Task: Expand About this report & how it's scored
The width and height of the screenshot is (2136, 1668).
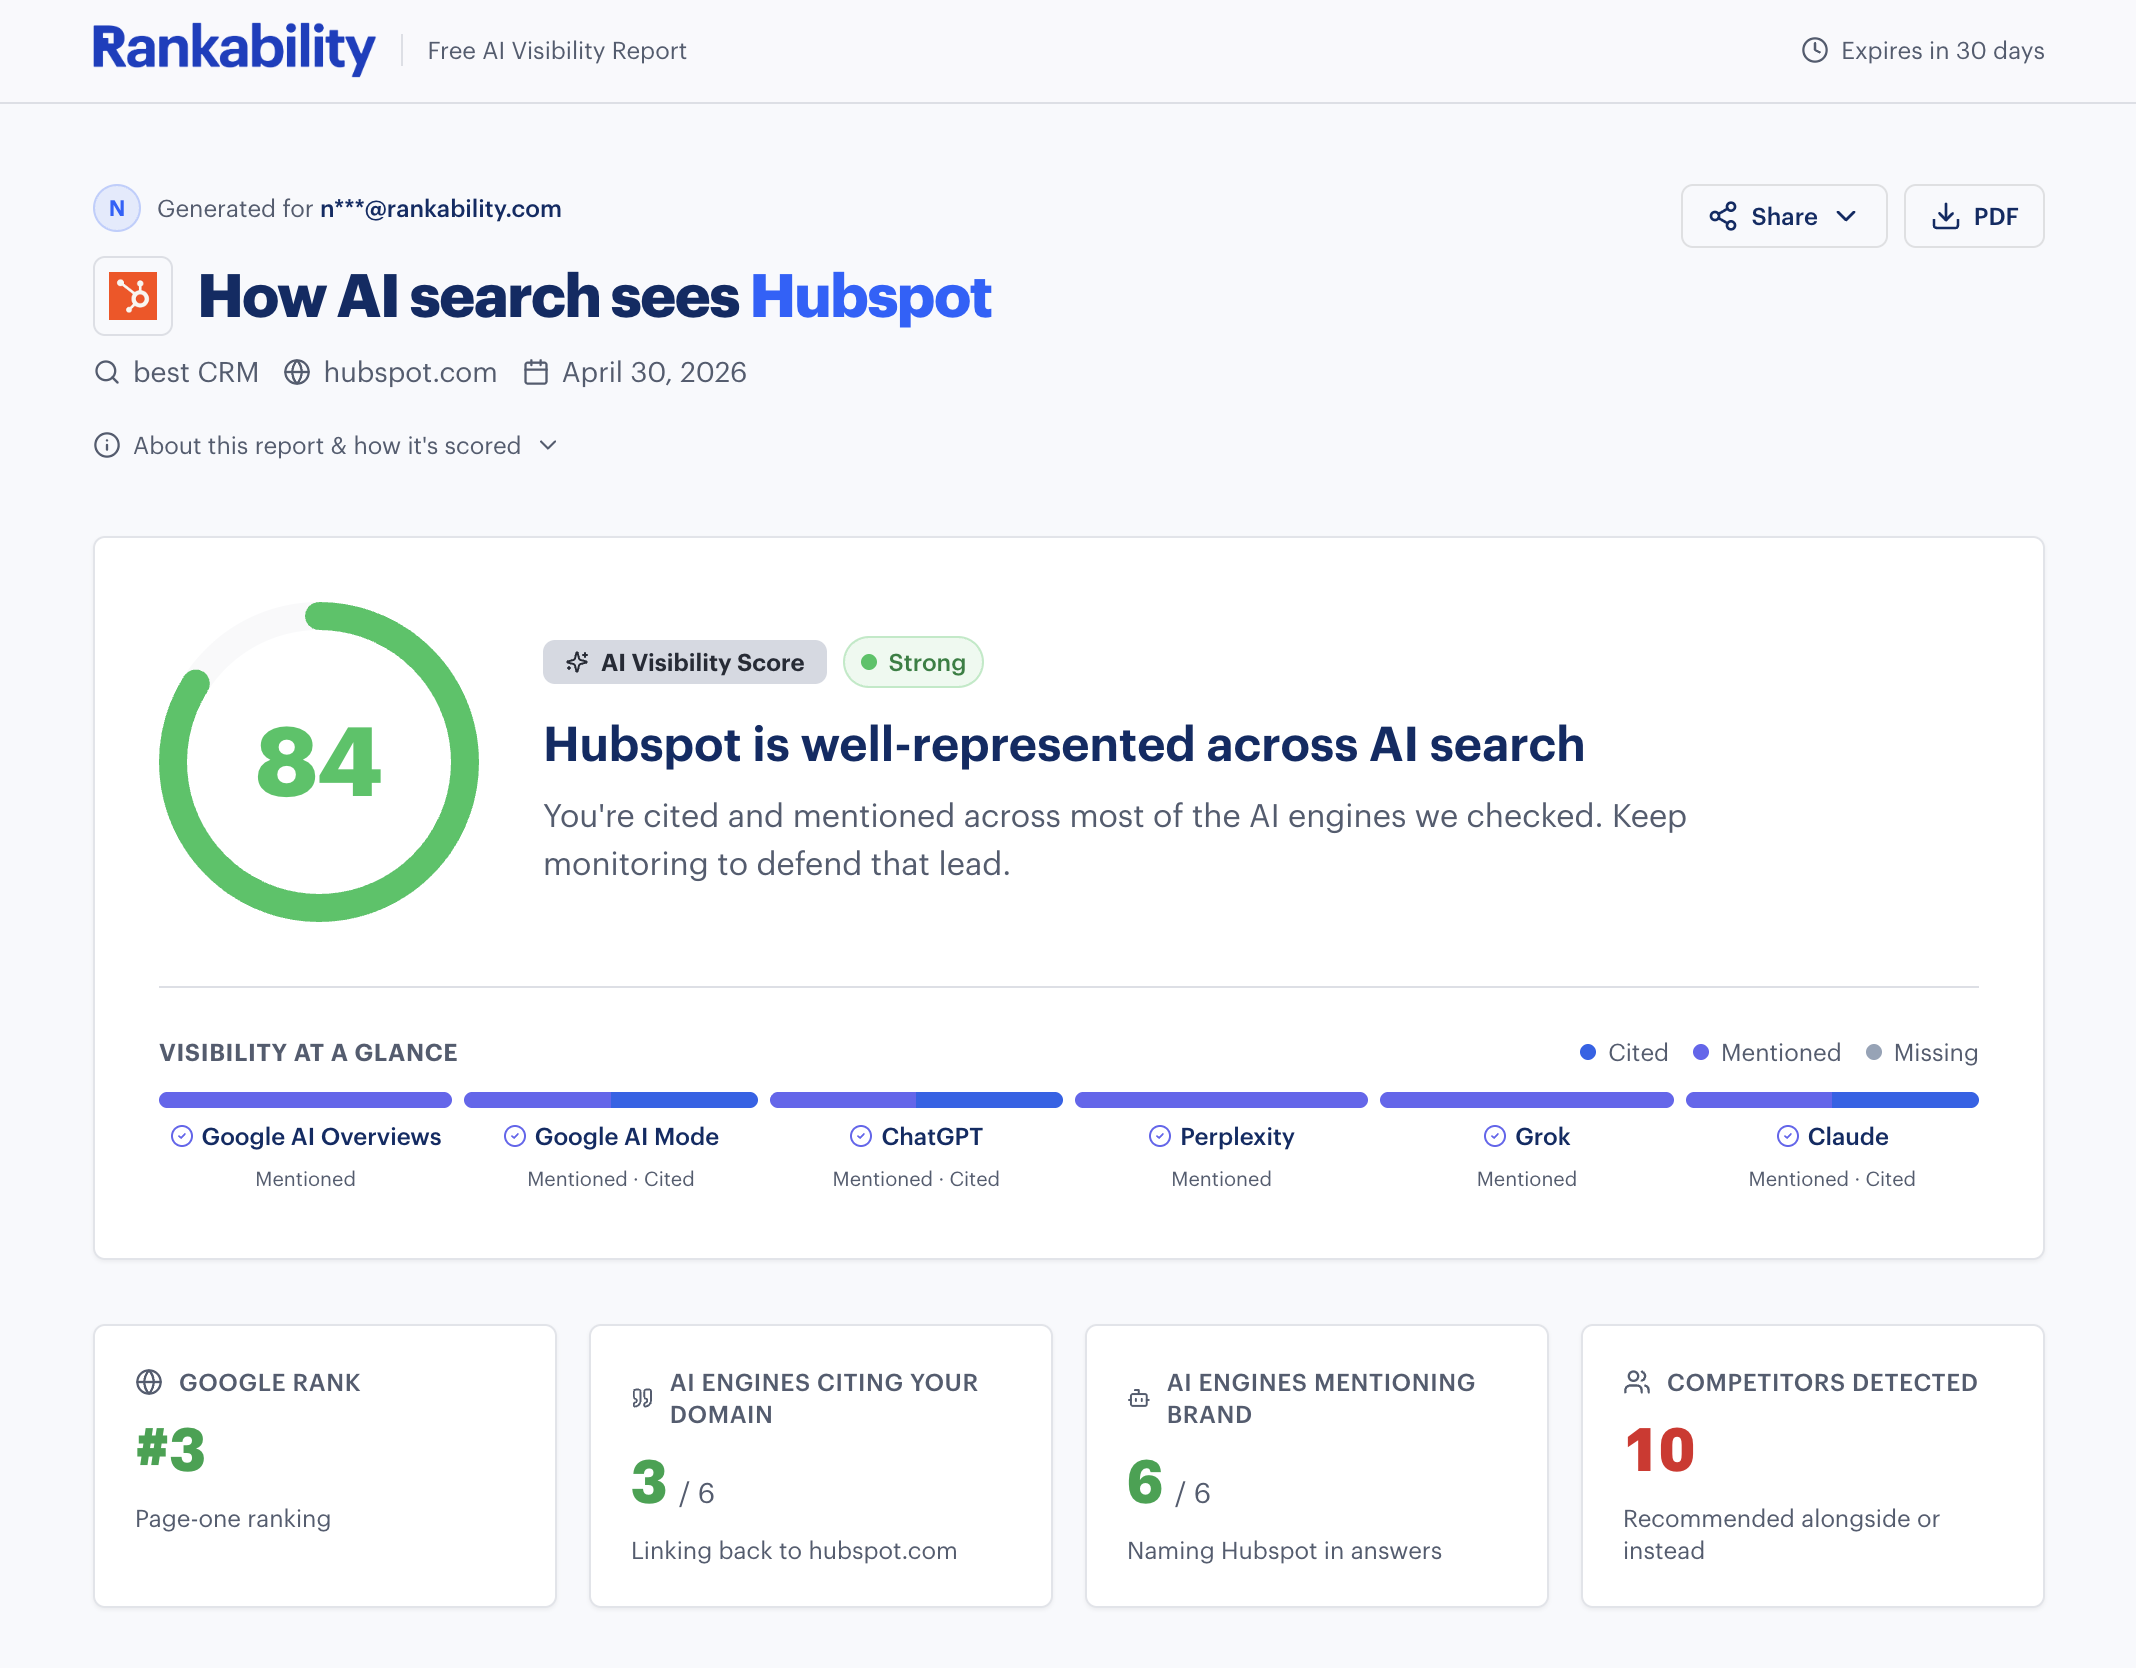Action: point(326,445)
